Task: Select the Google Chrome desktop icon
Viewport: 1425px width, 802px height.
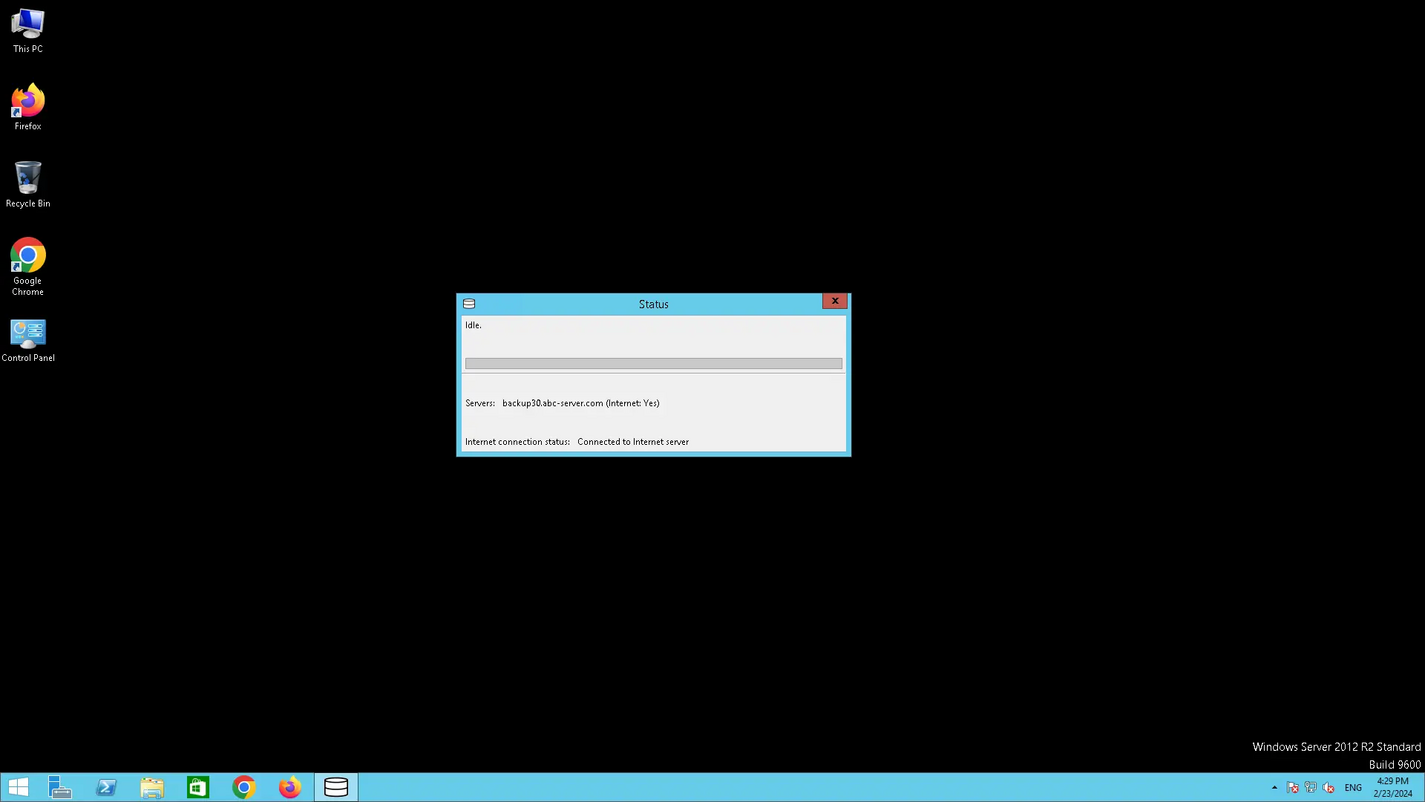Action: (27, 258)
